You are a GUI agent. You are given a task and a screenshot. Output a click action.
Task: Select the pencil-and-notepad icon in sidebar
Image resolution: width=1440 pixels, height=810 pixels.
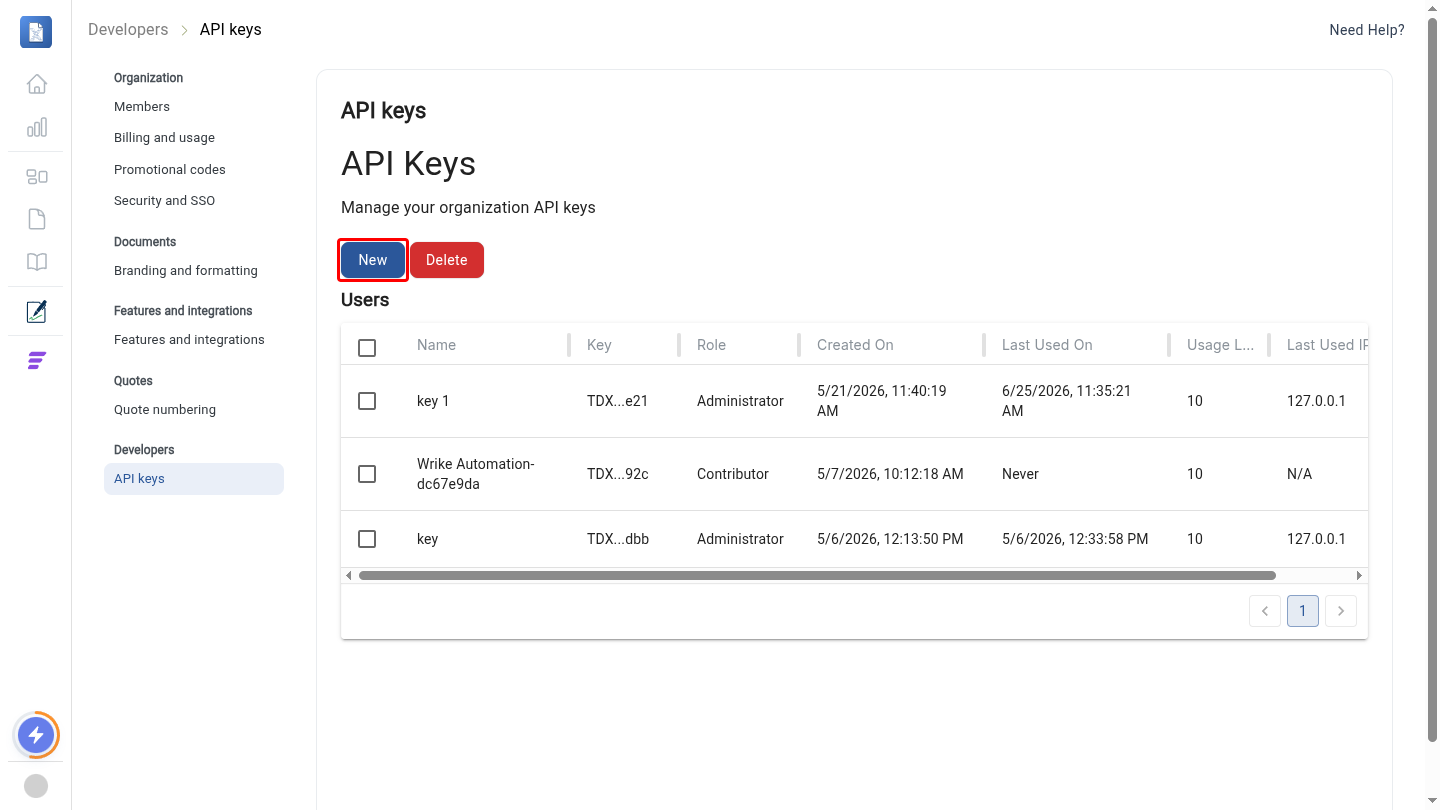click(x=37, y=311)
